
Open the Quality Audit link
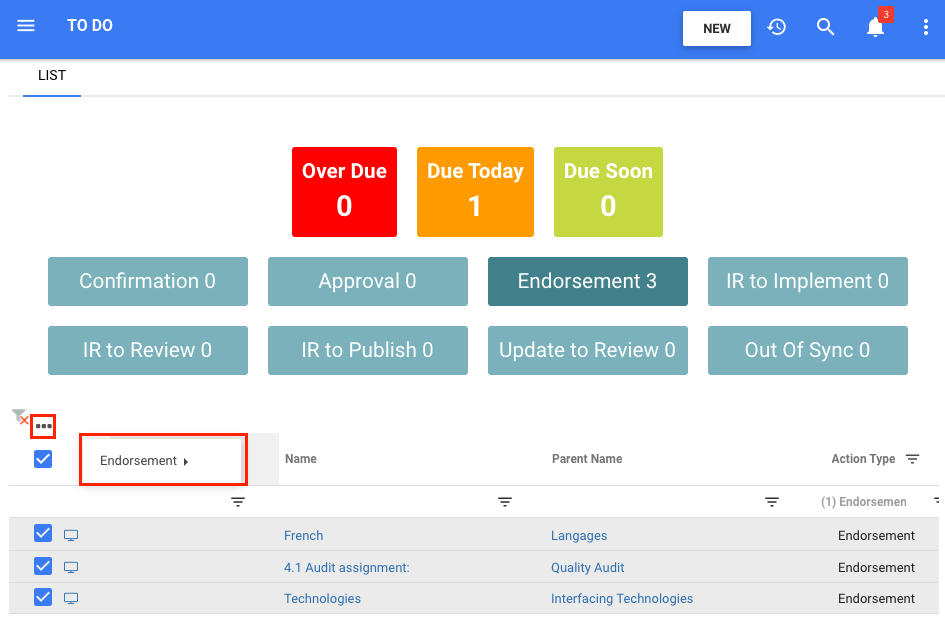click(587, 568)
